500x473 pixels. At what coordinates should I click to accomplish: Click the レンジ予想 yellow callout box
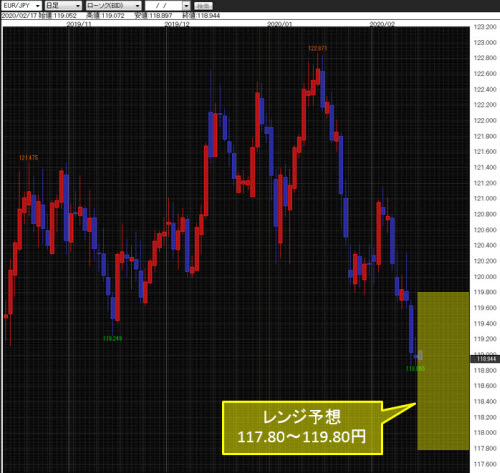click(302, 428)
